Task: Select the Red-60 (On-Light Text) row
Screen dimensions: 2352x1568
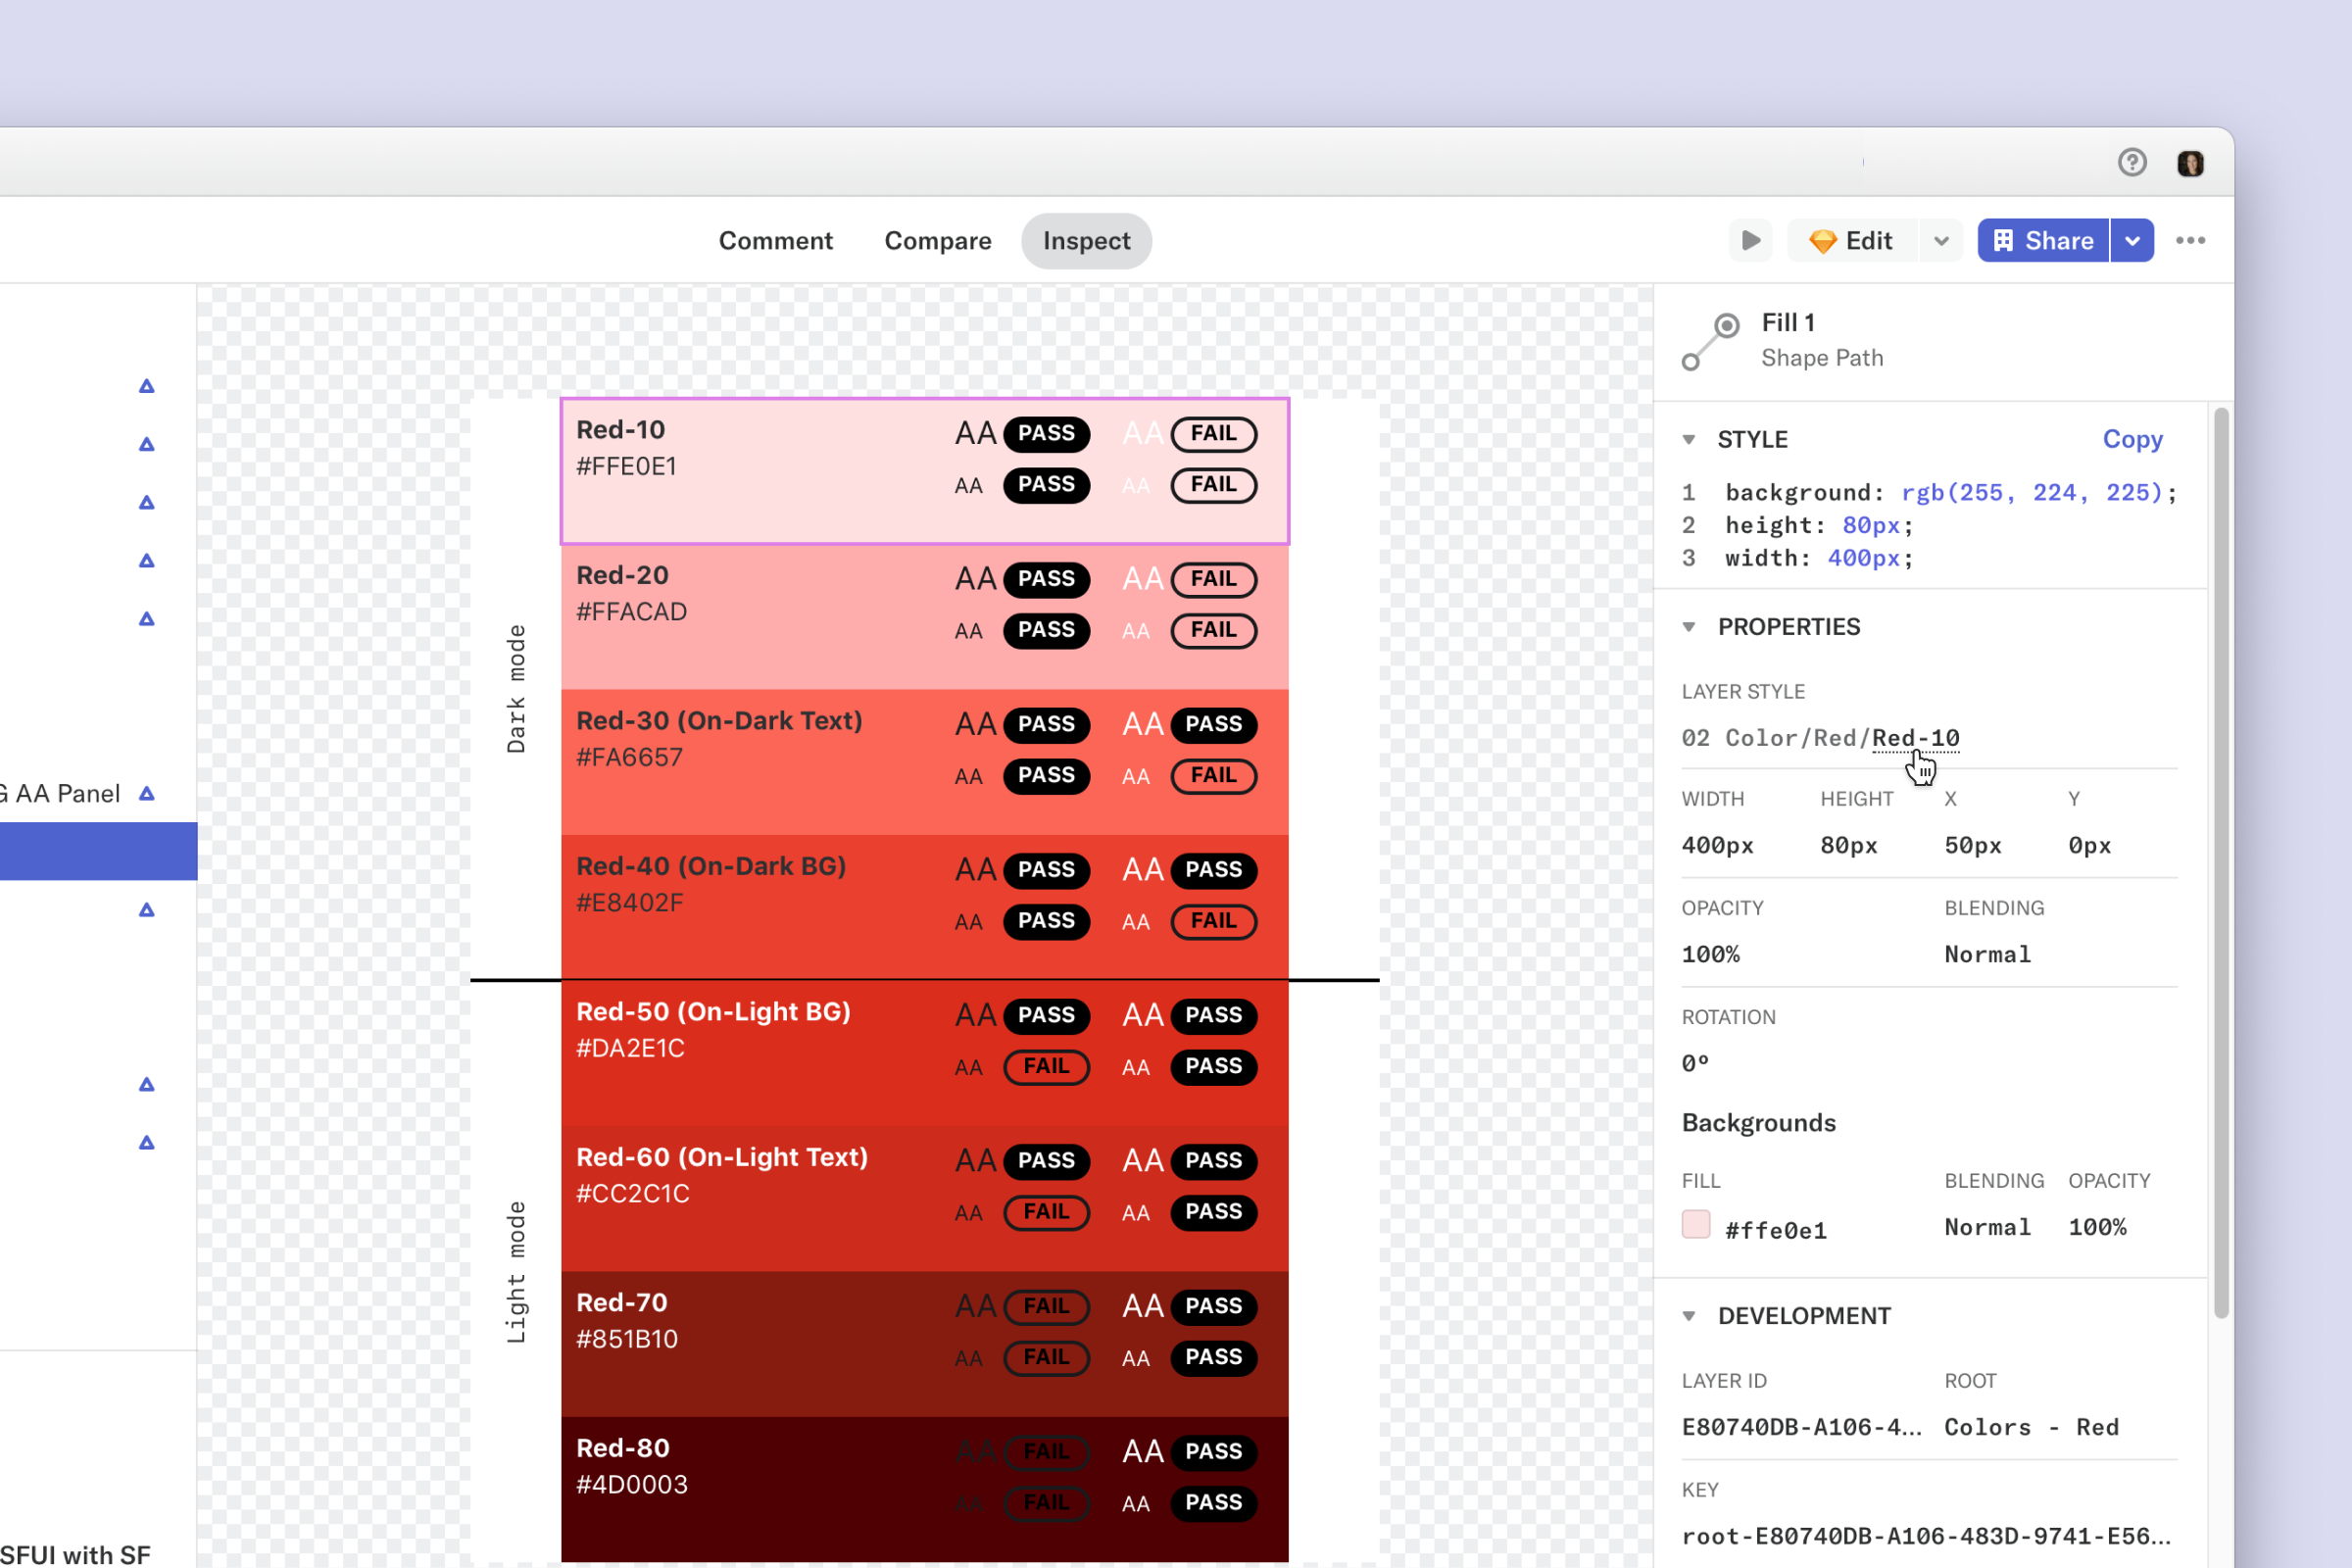Action: tap(925, 1199)
